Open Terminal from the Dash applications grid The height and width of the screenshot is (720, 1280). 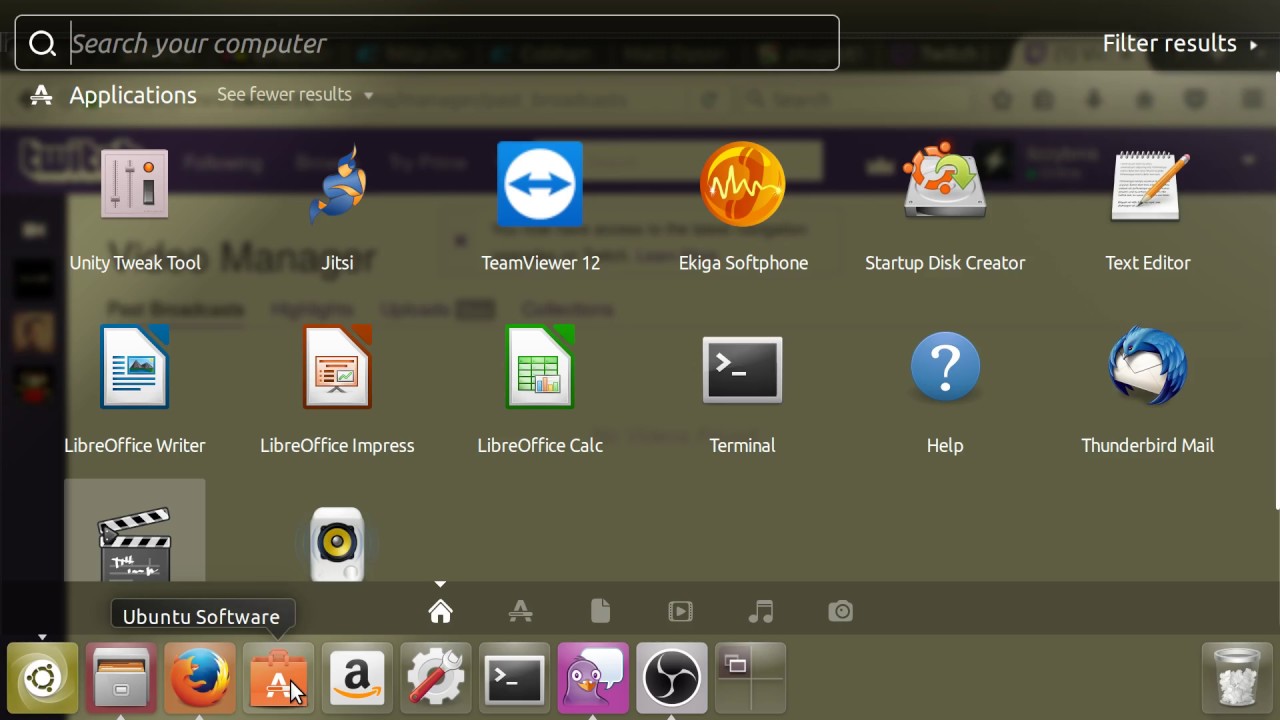click(x=742, y=369)
